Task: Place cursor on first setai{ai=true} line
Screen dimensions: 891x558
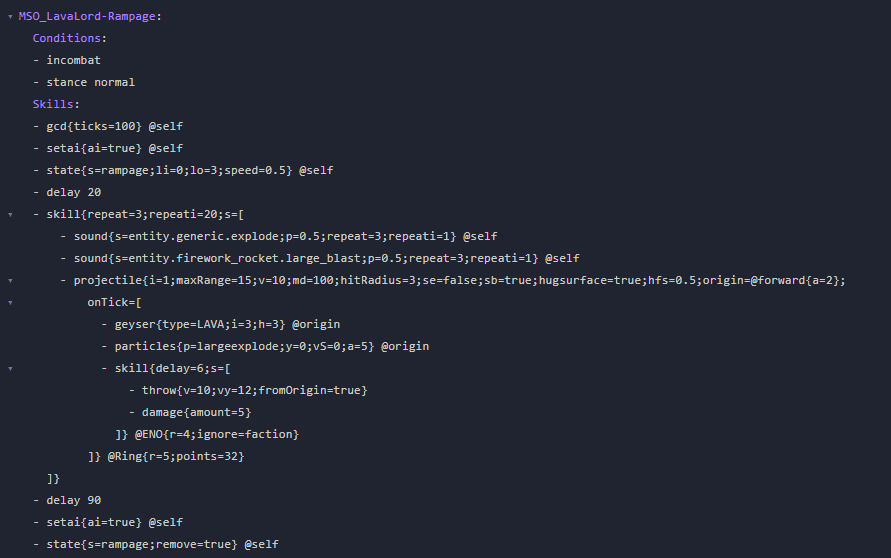Action: pos(100,148)
